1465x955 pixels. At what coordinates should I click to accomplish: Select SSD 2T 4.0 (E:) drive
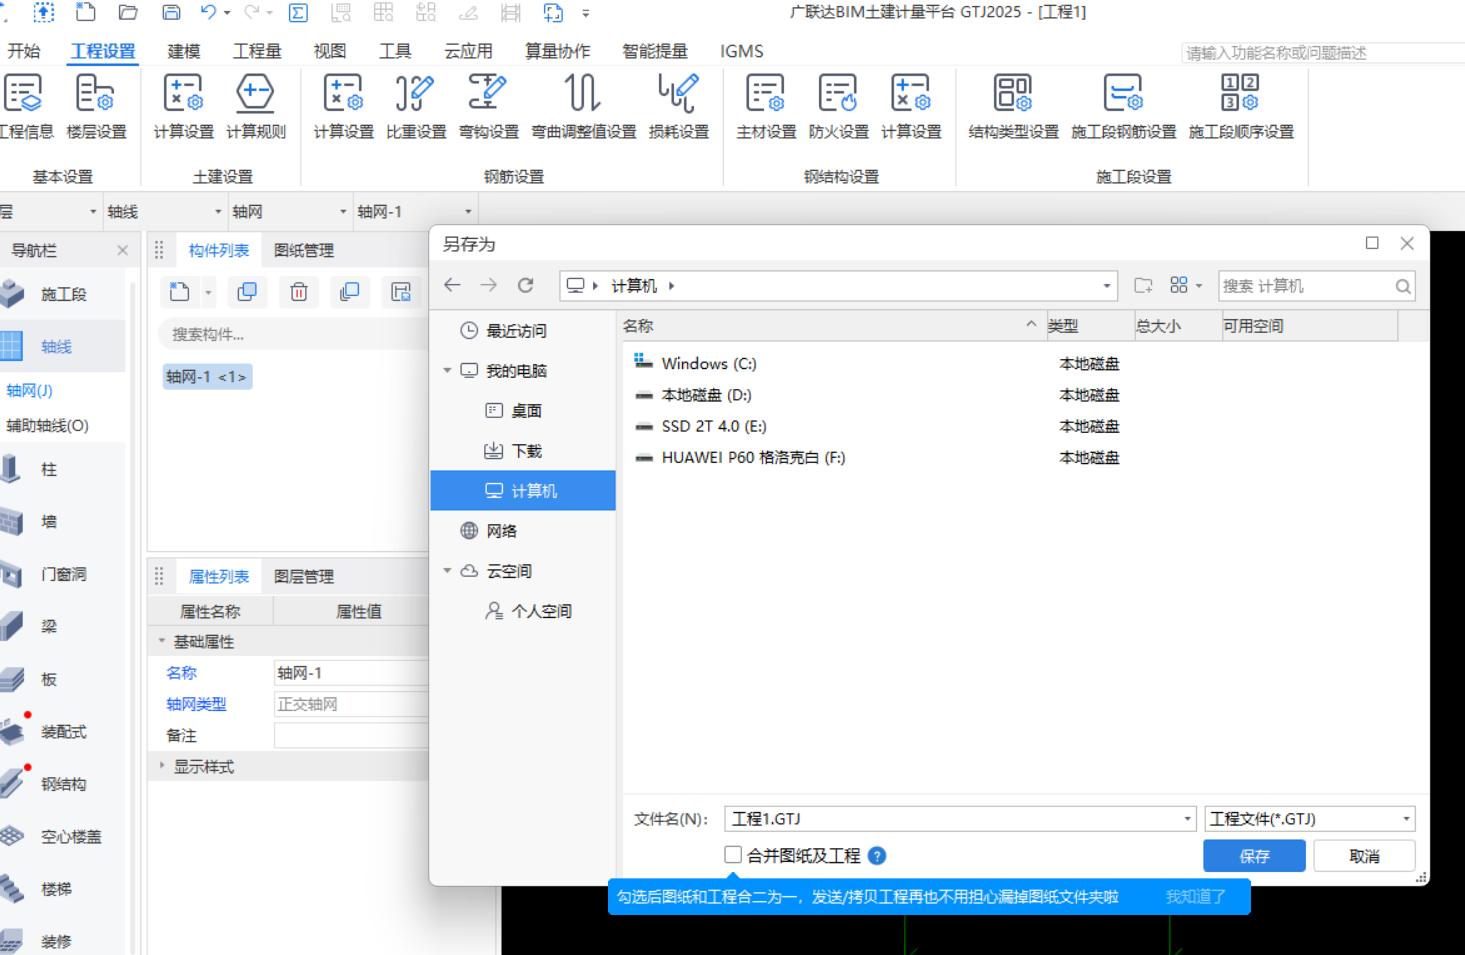point(713,426)
